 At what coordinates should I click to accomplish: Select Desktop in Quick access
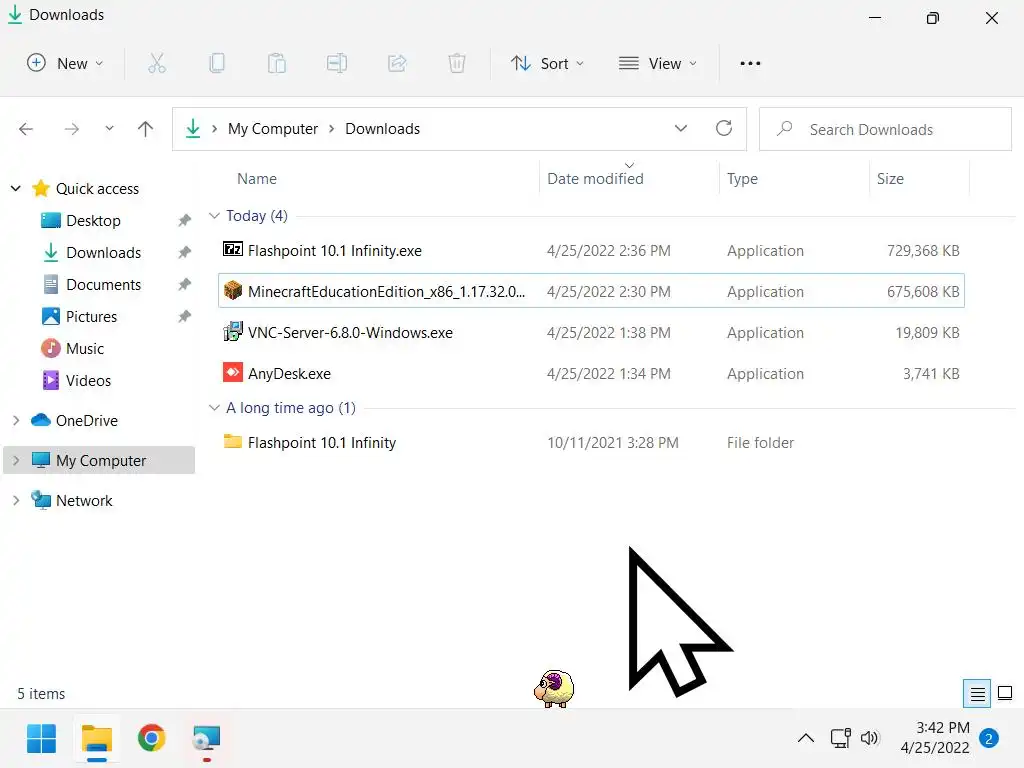pyautogui.click(x=93, y=221)
